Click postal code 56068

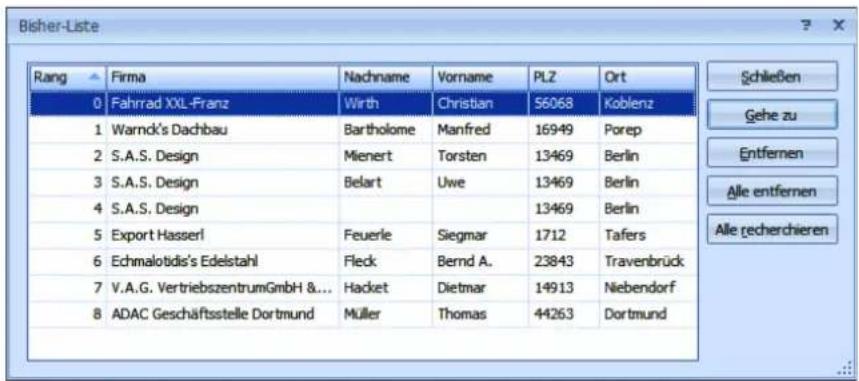click(564, 104)
